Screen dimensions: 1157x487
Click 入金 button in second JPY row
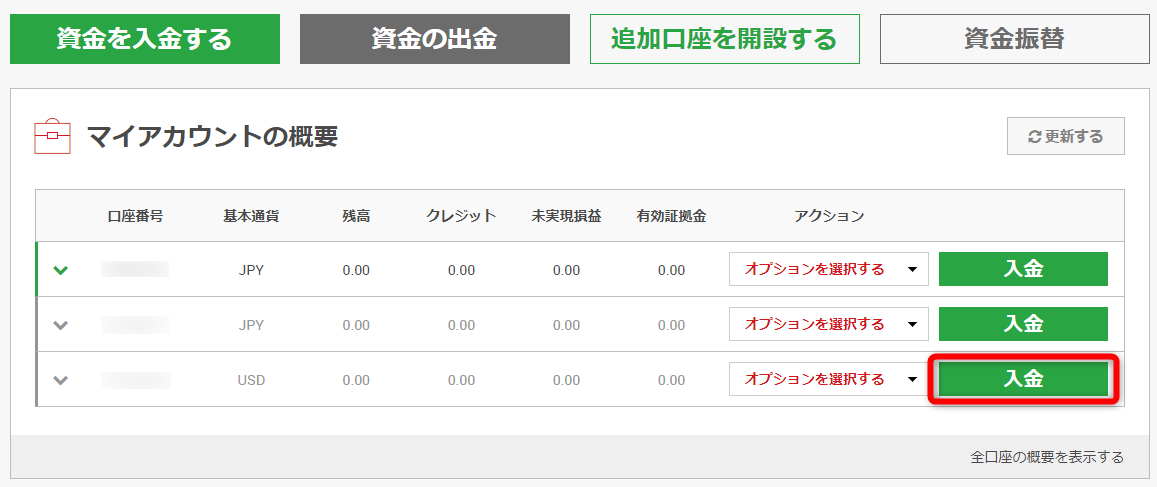point(1023,324)
